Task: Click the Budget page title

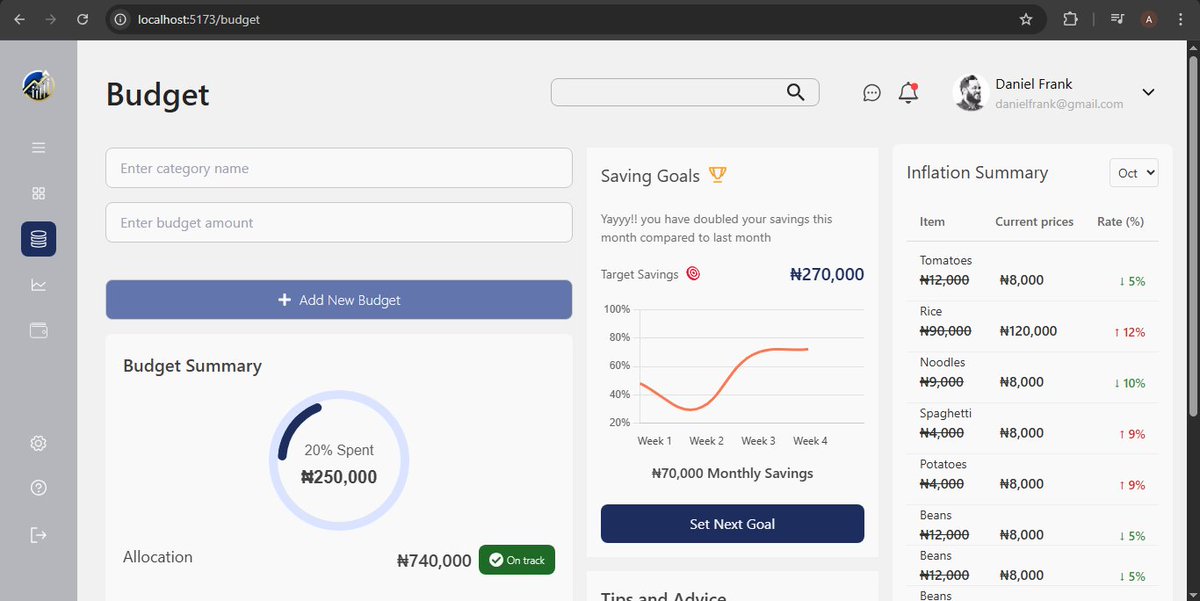Action: point(158,94)
